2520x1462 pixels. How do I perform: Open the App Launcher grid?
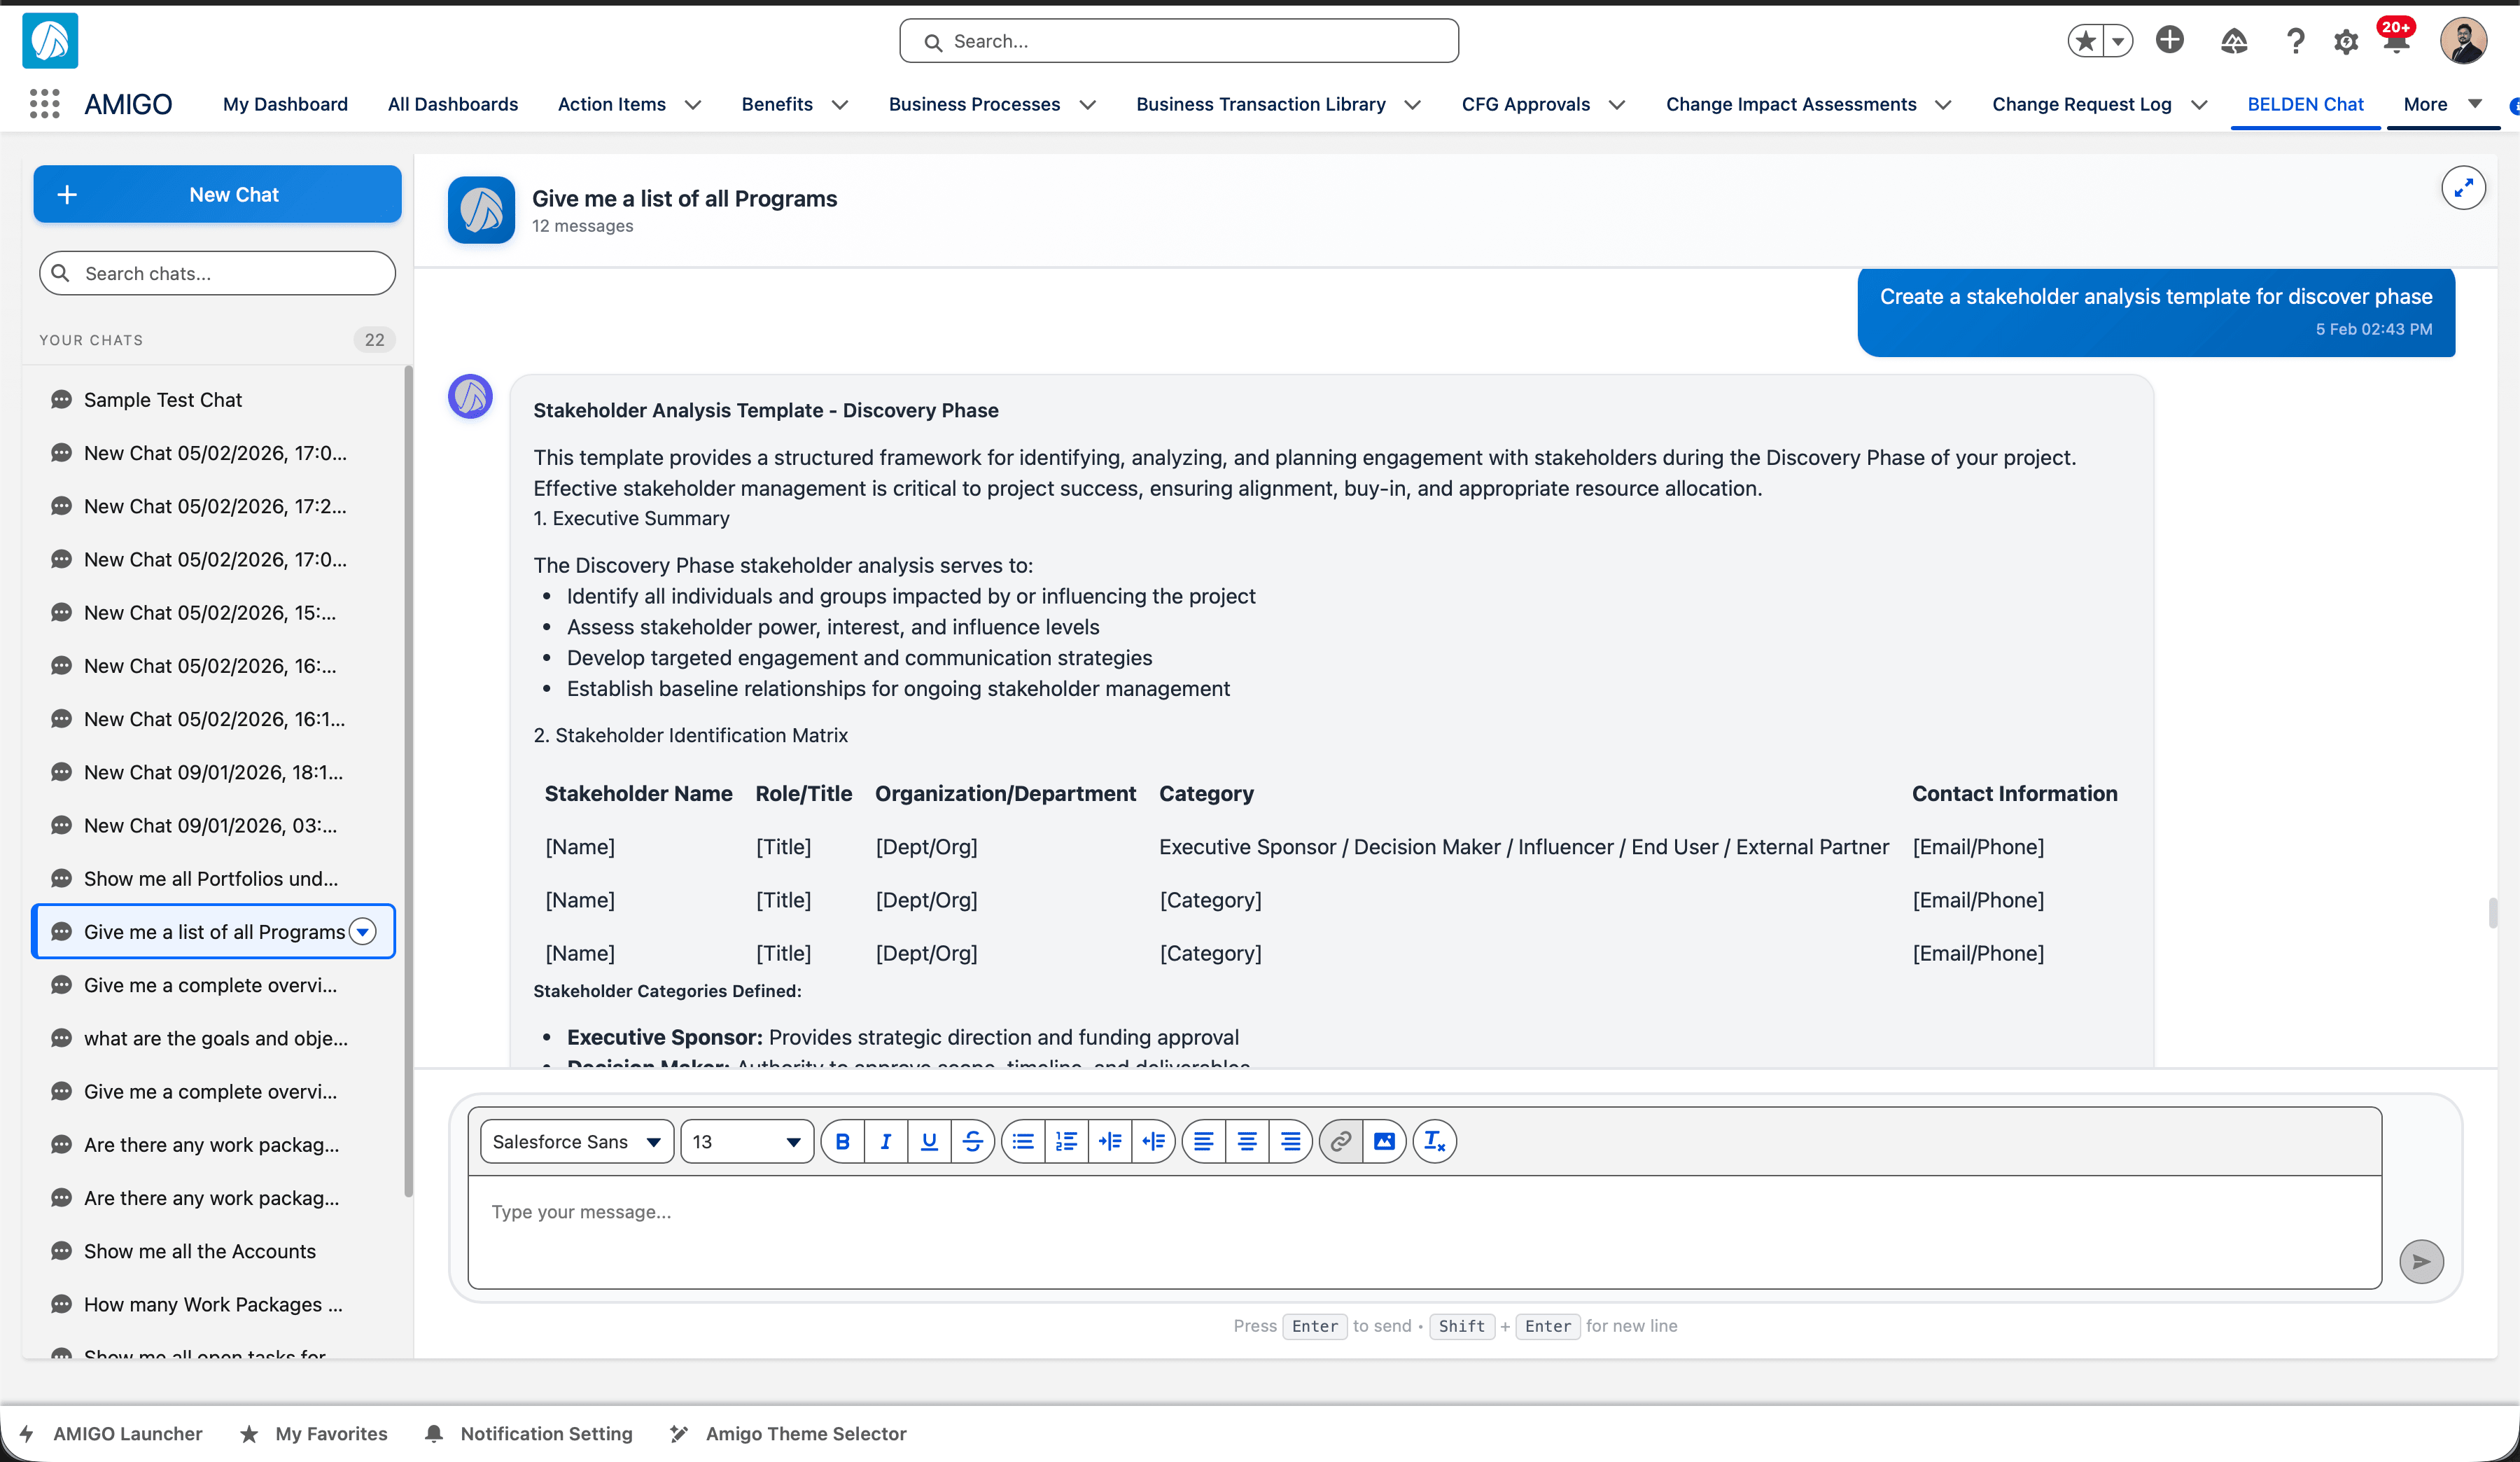(44, 104)
